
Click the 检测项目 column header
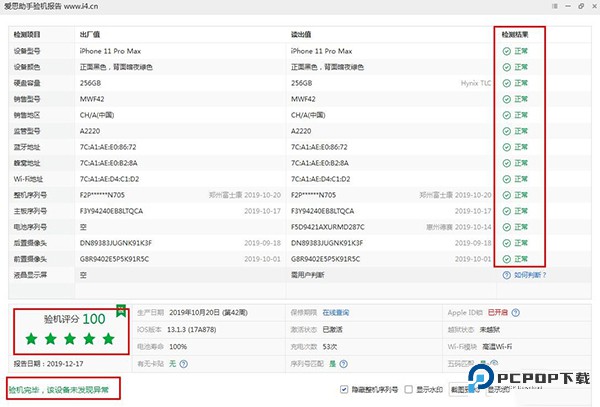click(x=27, y=34)
